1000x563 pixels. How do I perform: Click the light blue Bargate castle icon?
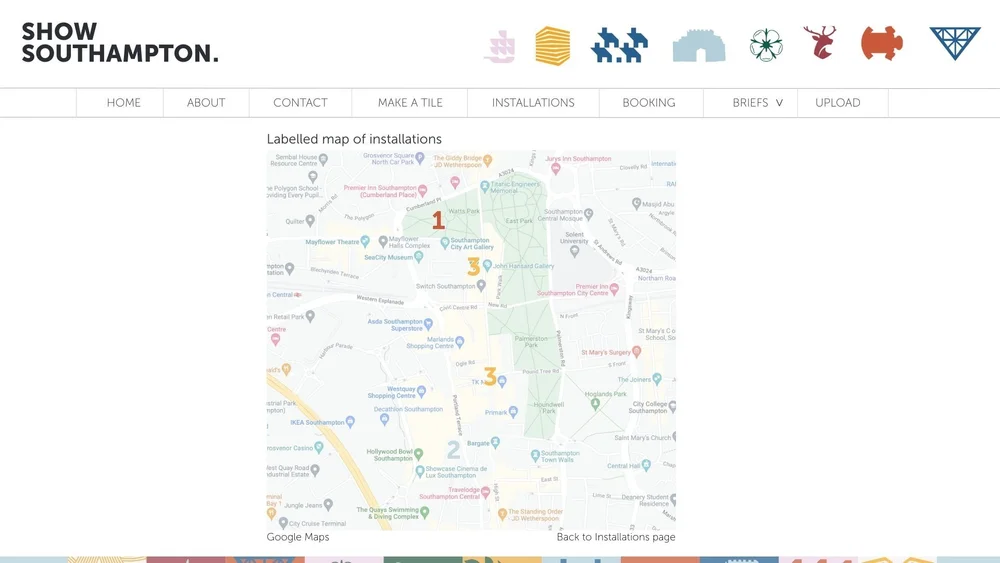(699, 45)
